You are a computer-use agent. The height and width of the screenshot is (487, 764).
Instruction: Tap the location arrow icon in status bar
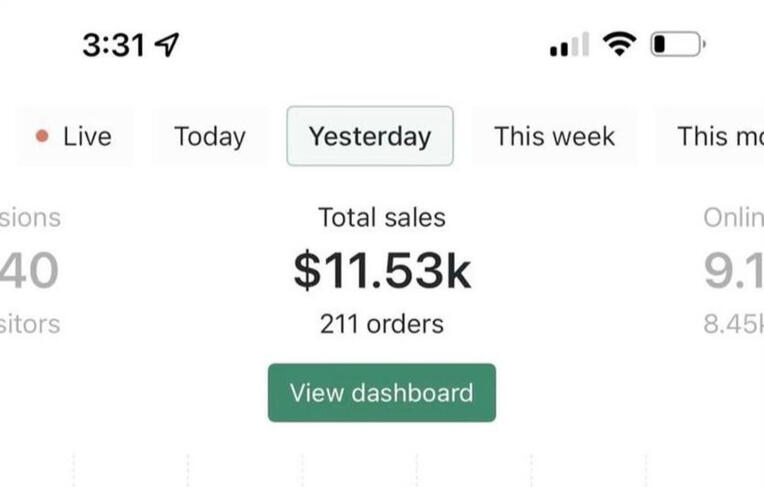click(167, 45)
